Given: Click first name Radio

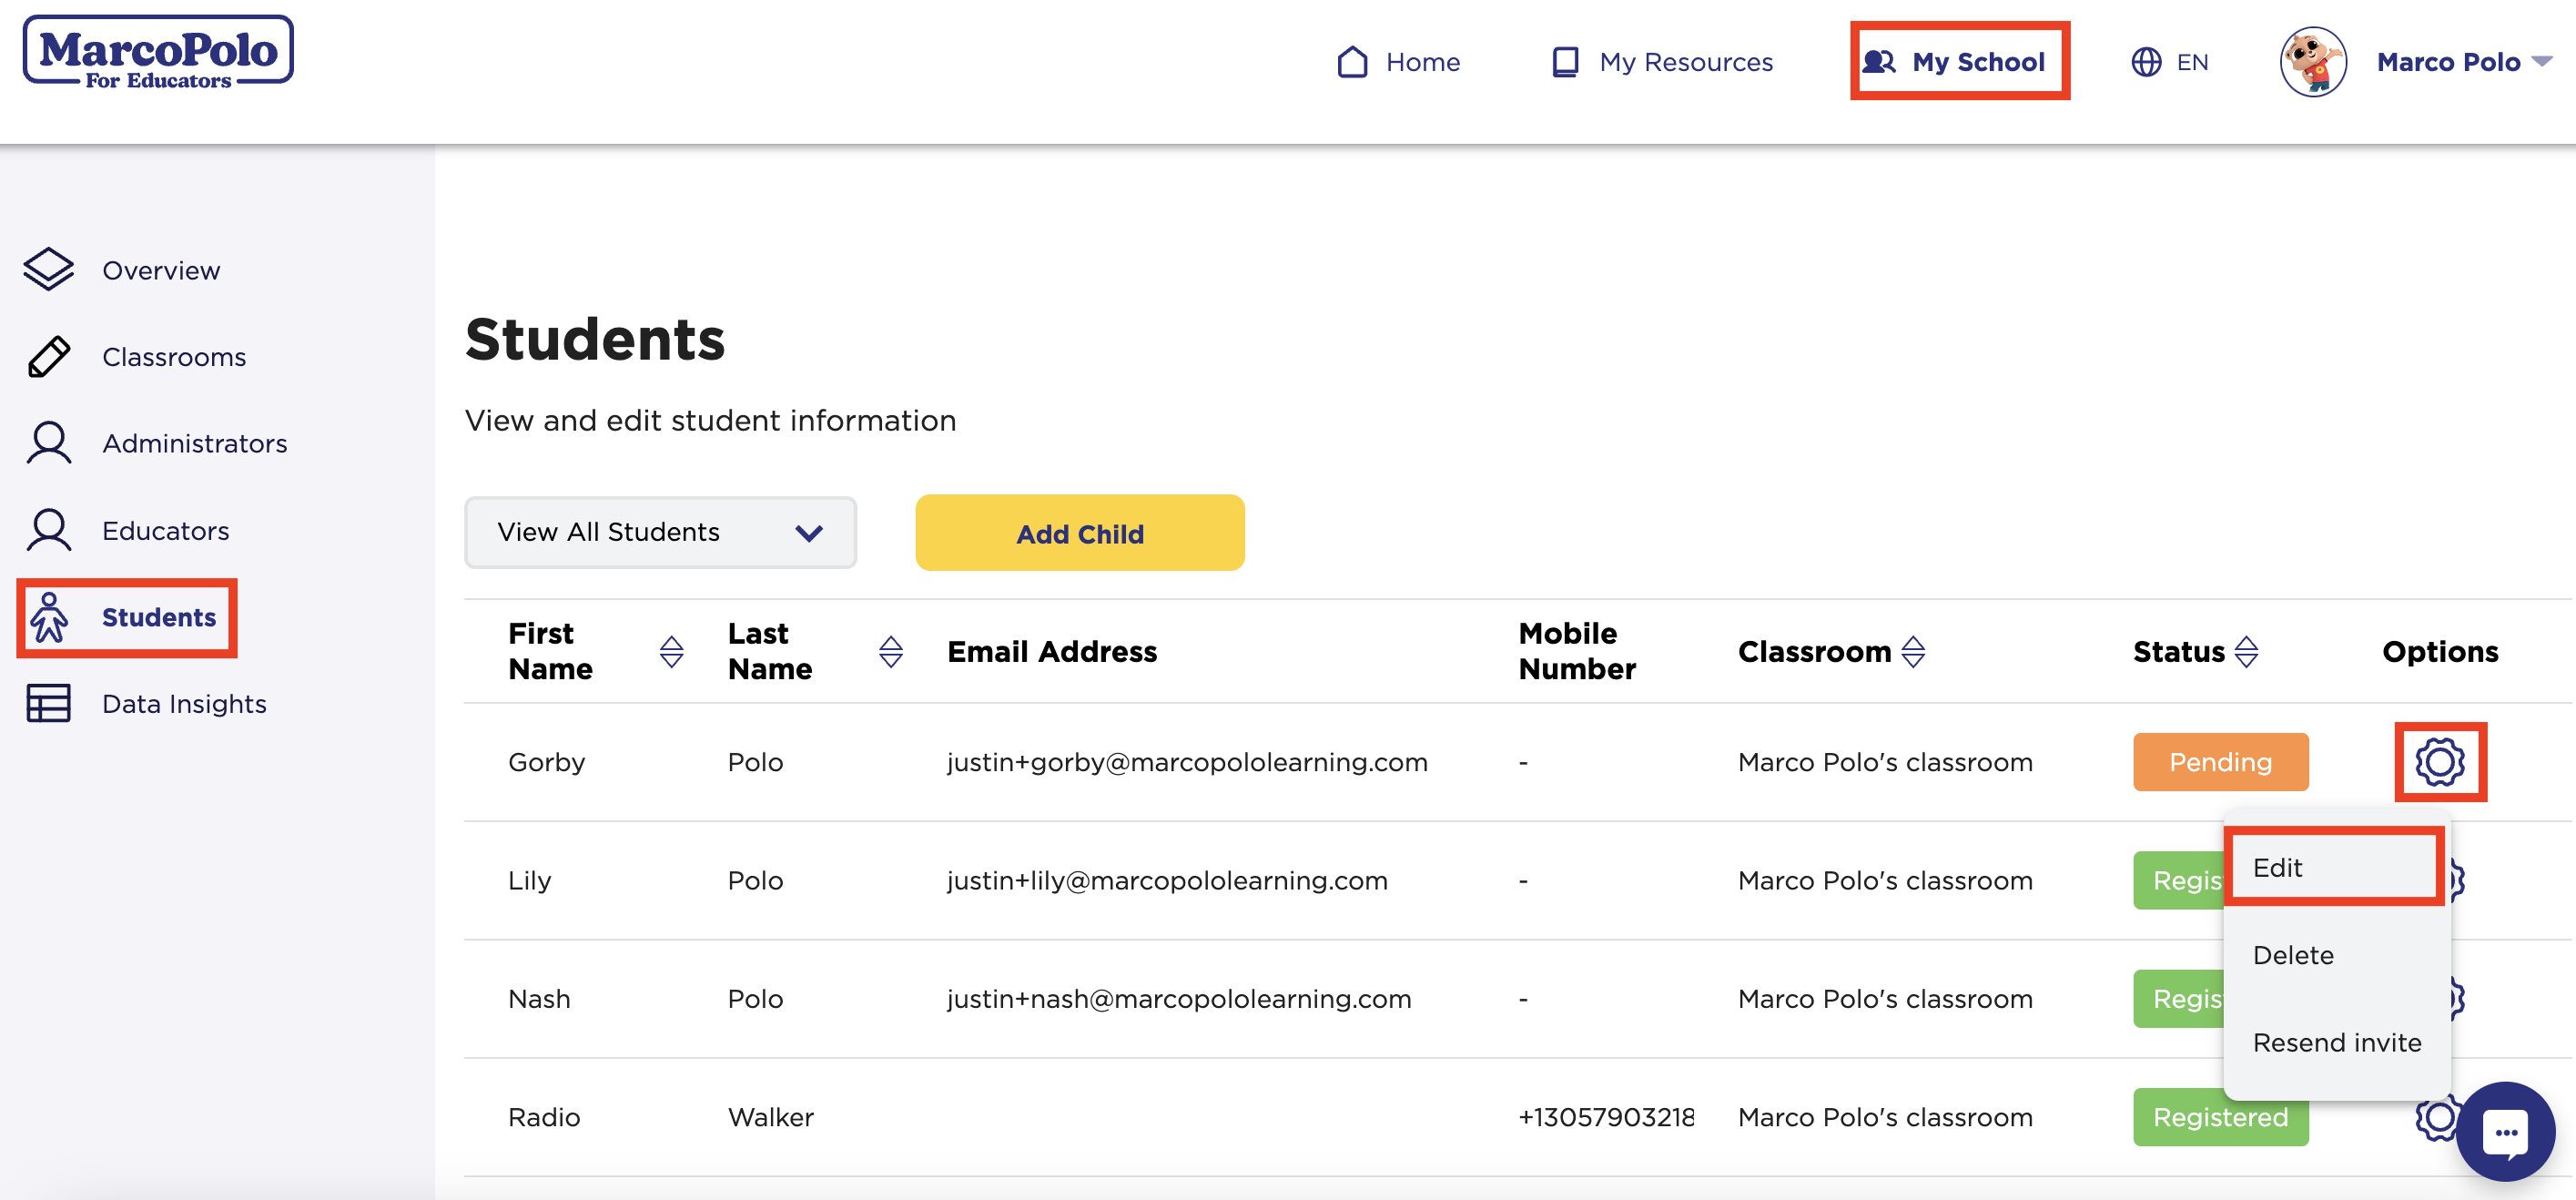Looking at the screenshot, I should pos(543,1117).
